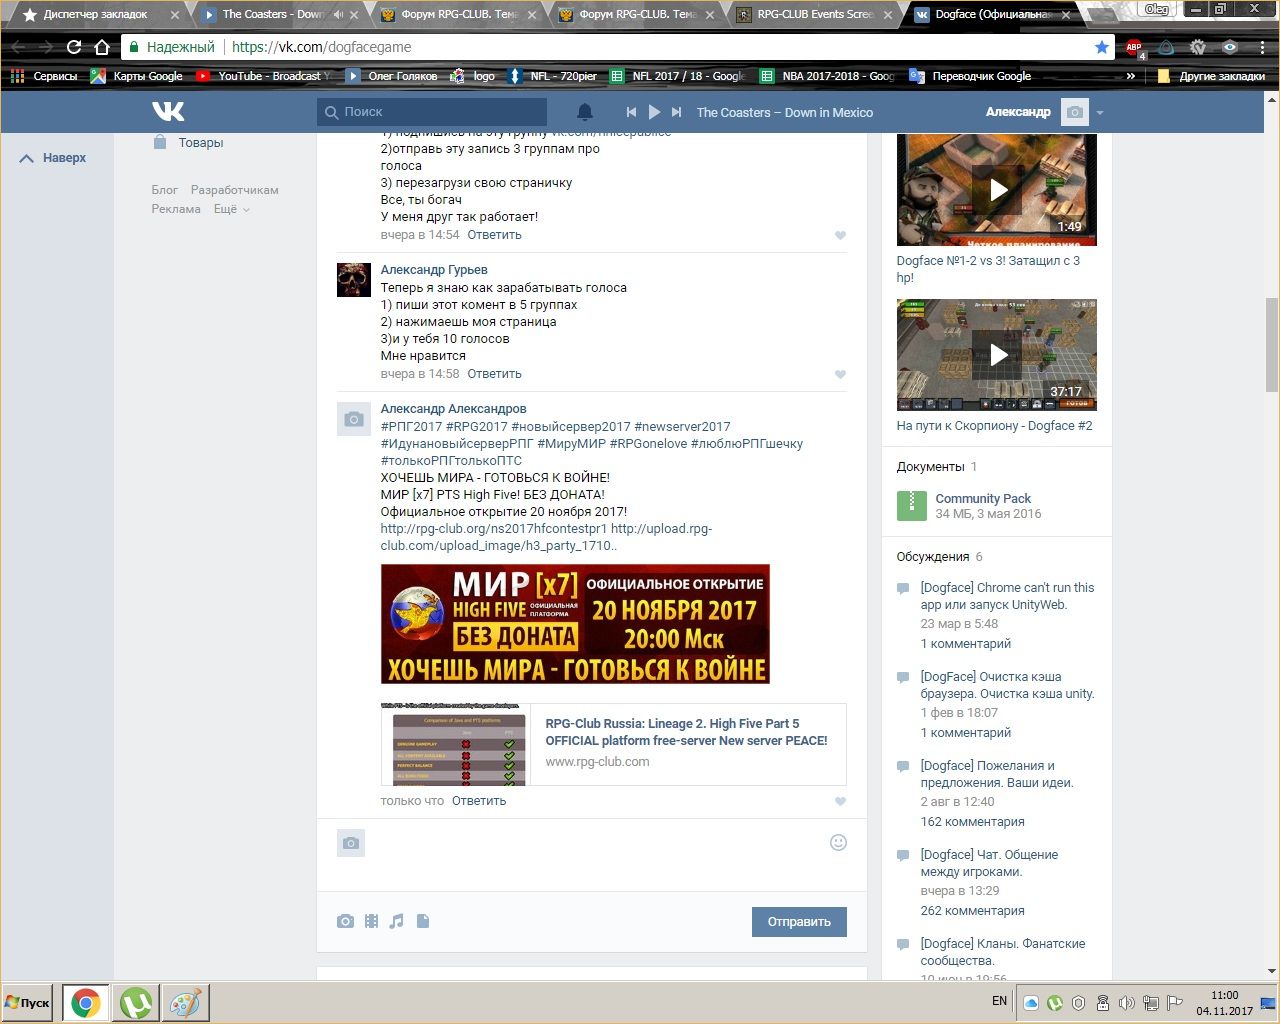Click the Community Pack archive file icon
The width and height of the screenshot is (1280, 1024).
pyautogui.click(x=912, y=506)
